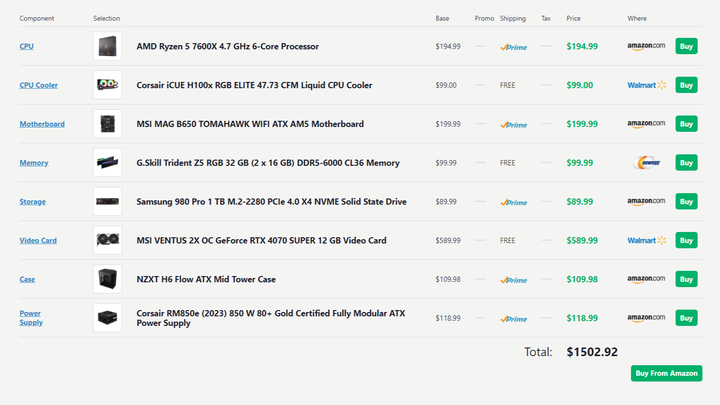720x405 pixels.
Task: Click the Where column header
Action: [637, 18]
